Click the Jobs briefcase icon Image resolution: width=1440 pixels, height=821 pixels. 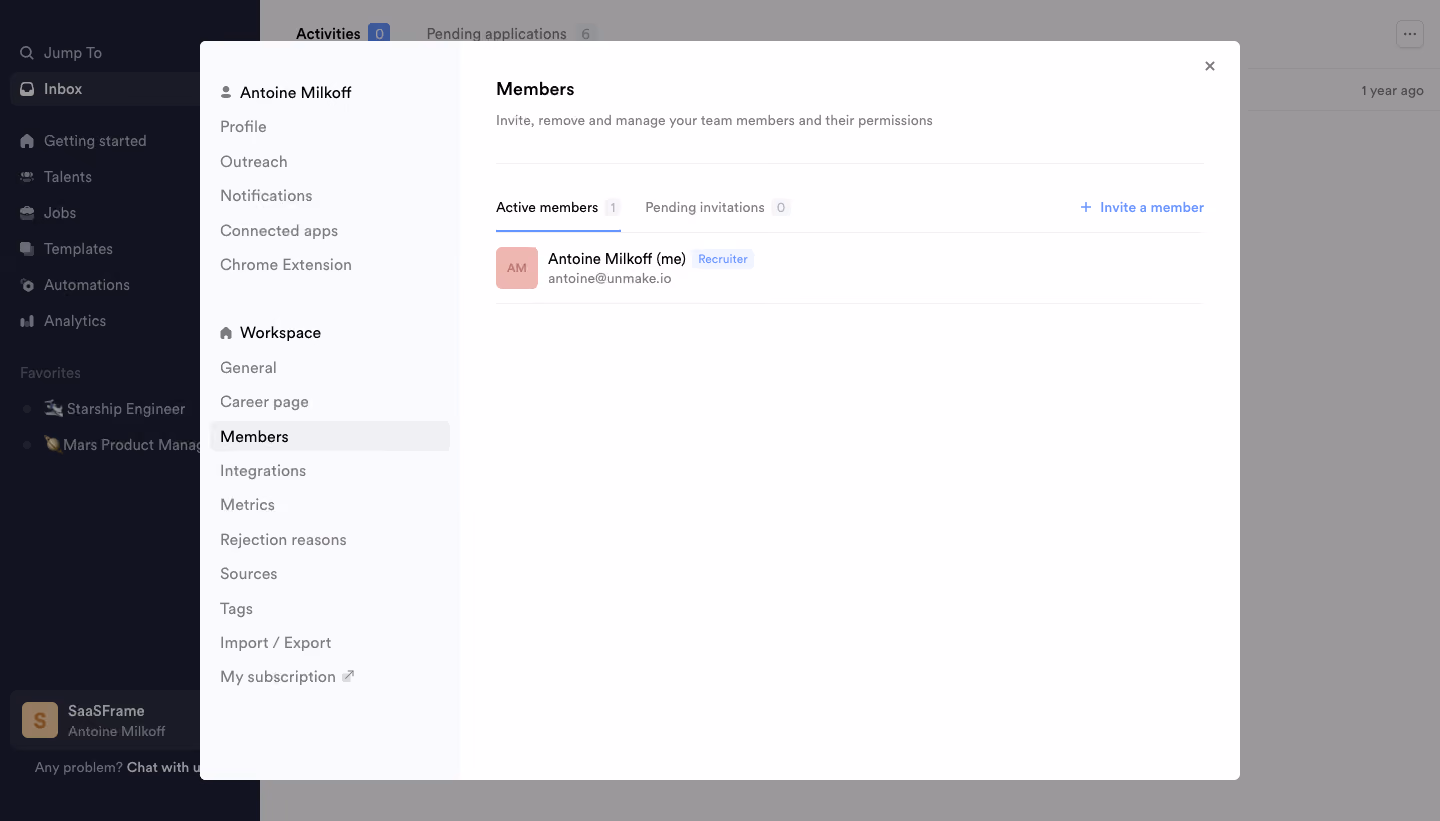click(27, 213)
